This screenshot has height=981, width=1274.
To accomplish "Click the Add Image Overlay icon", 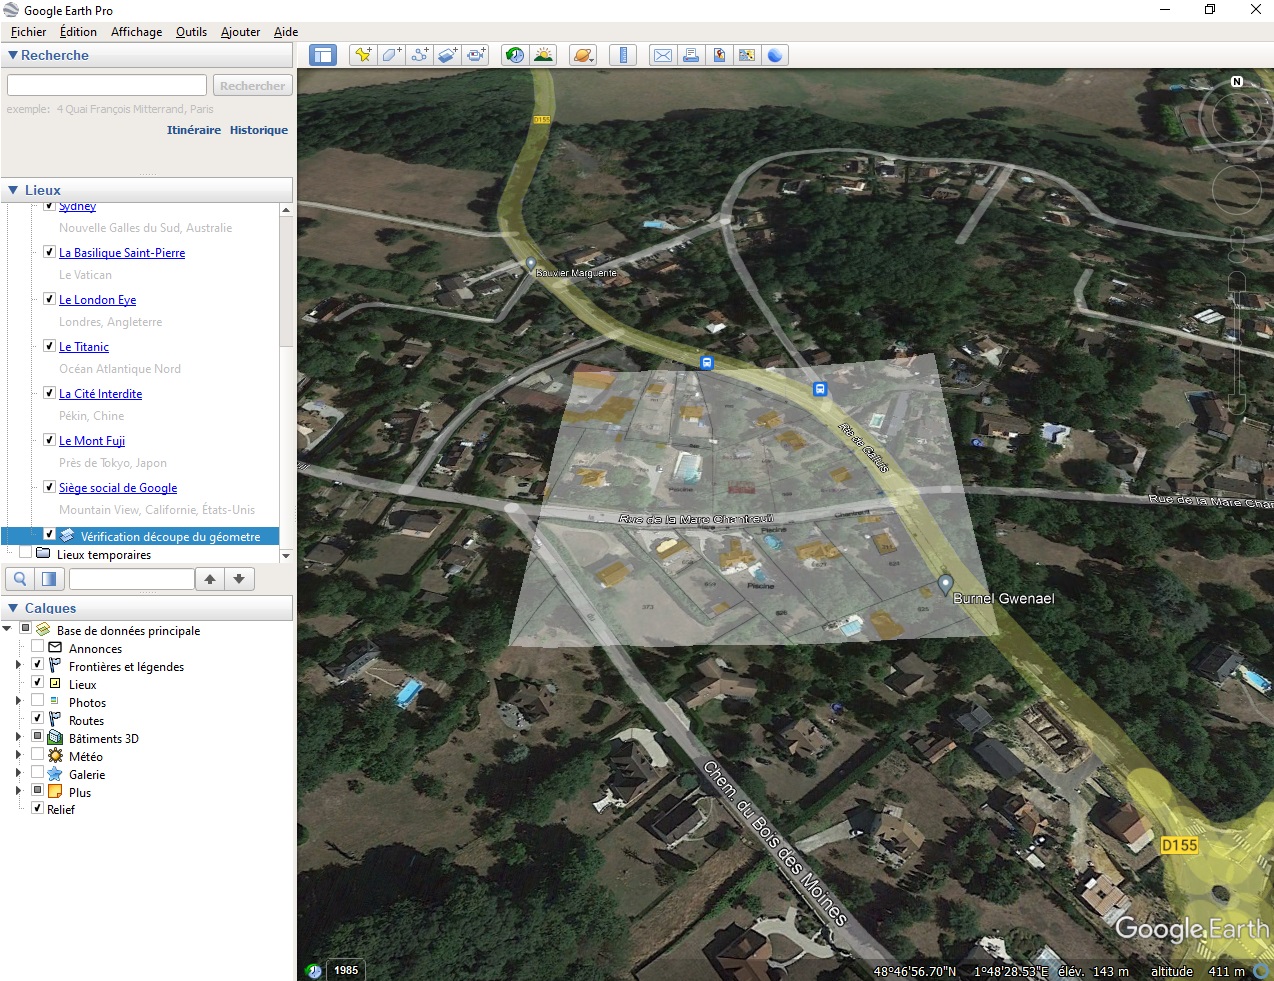I will pyautogui.click(x=447, y=55).
